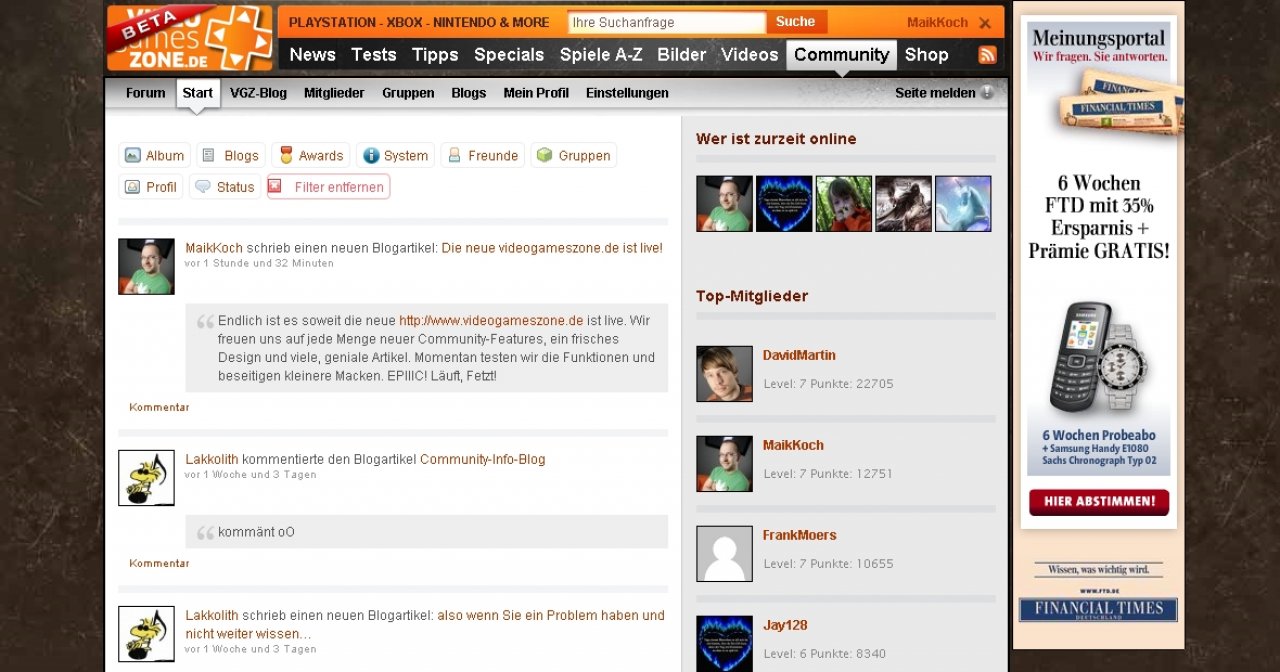Image resolution: width=1280 pixels, height=672 pixels.
Task: Open DavidMartin top member profile
Action: [x=799, y=355]
